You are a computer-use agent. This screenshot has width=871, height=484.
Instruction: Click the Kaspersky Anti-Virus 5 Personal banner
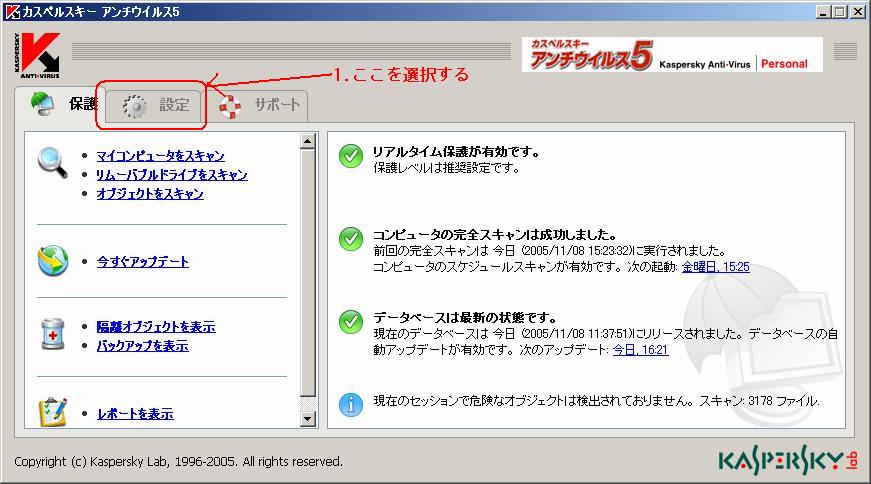pos(672,54)
